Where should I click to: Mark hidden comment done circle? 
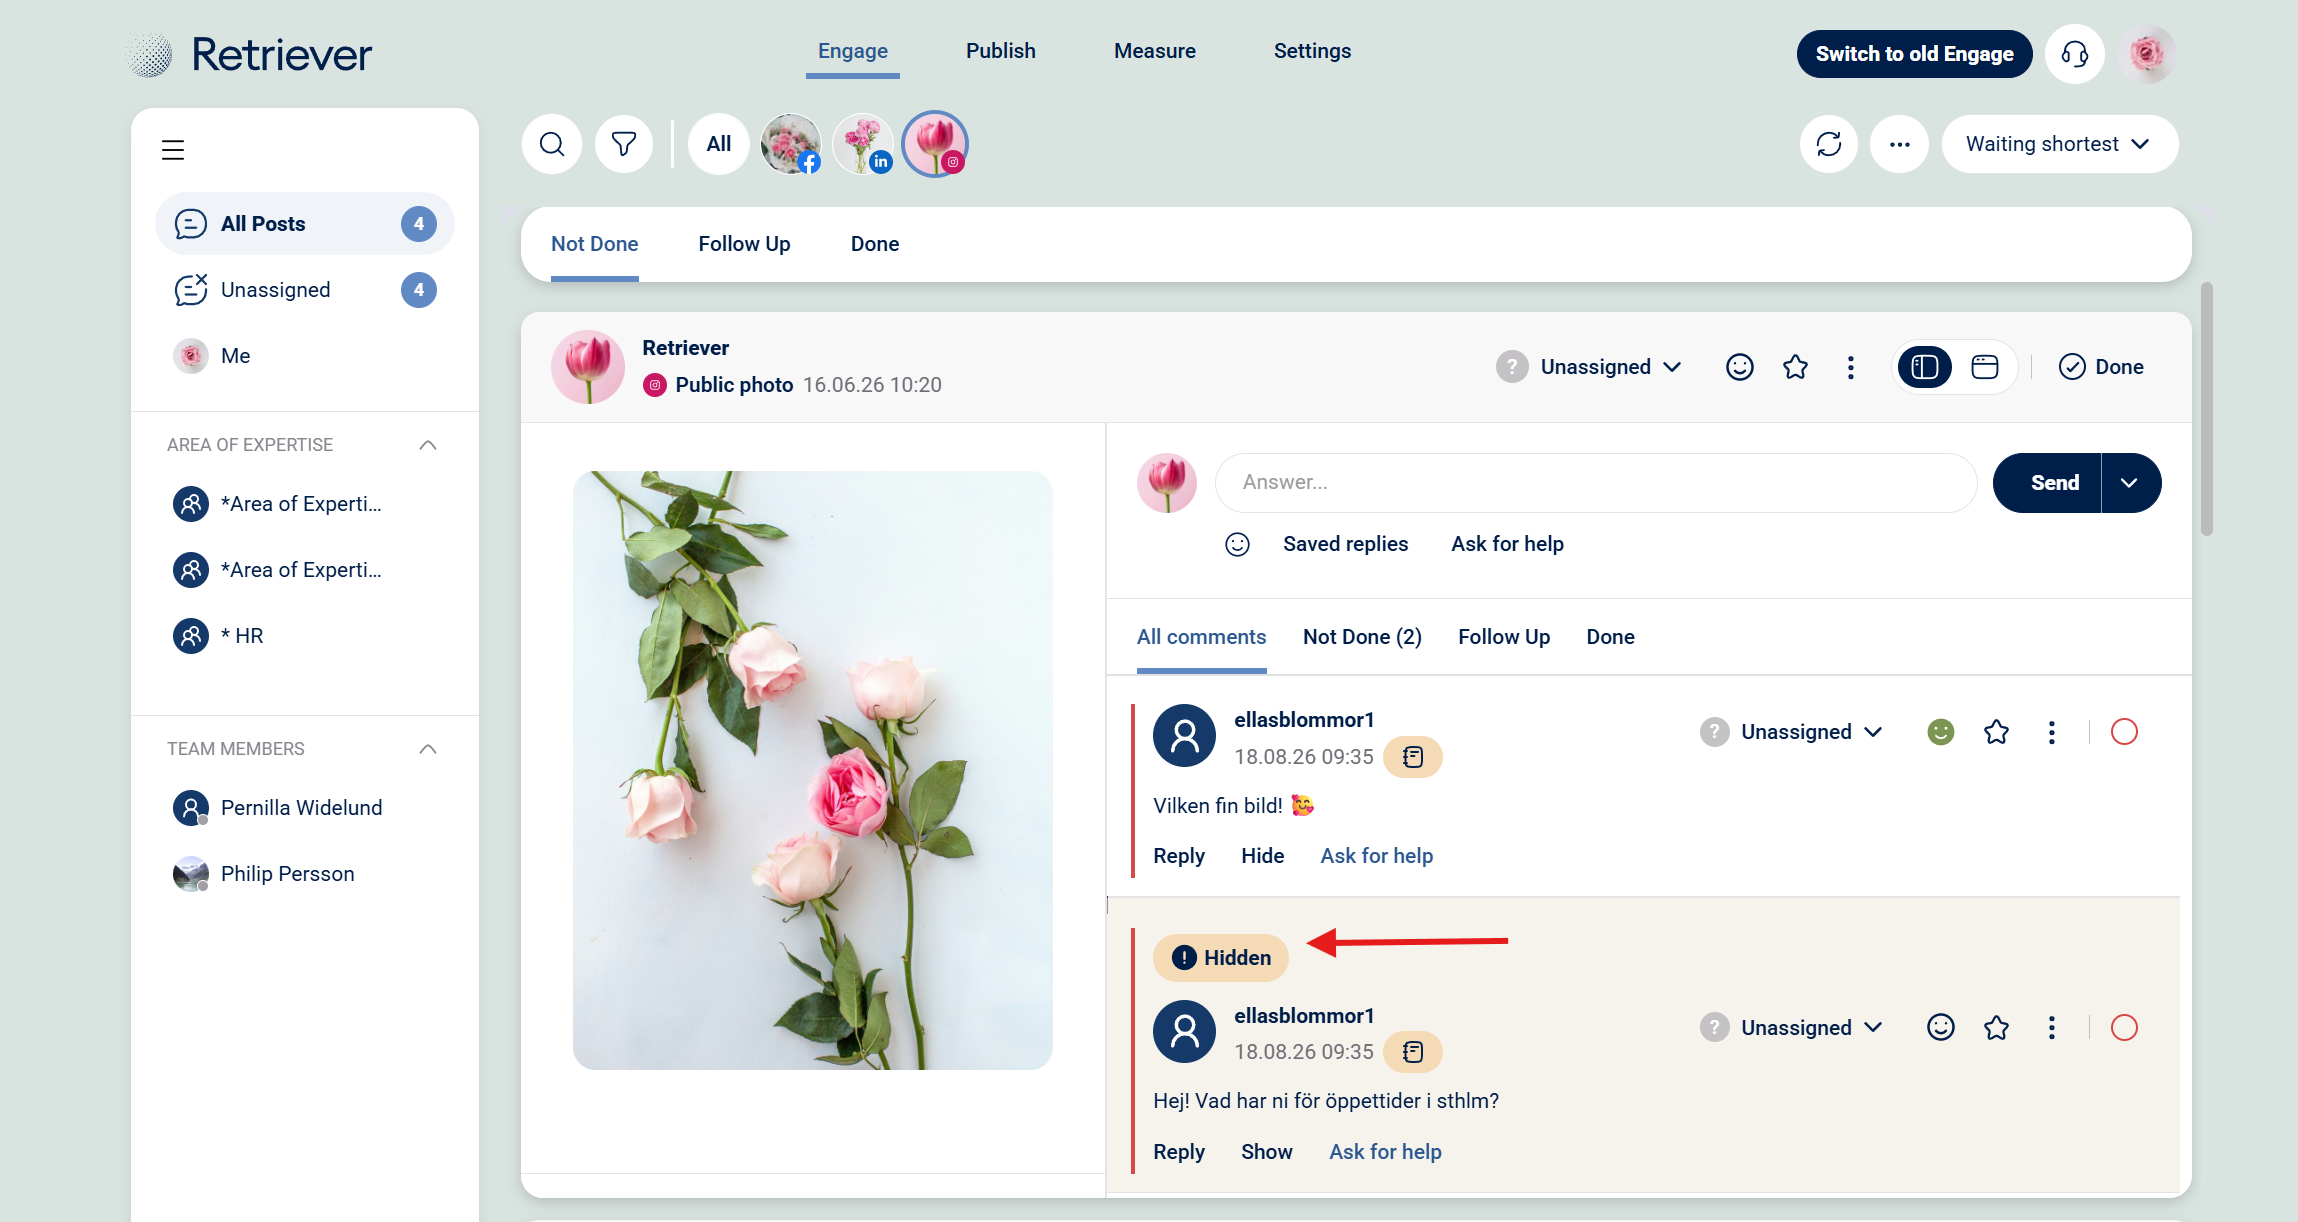point(2124,1027)
